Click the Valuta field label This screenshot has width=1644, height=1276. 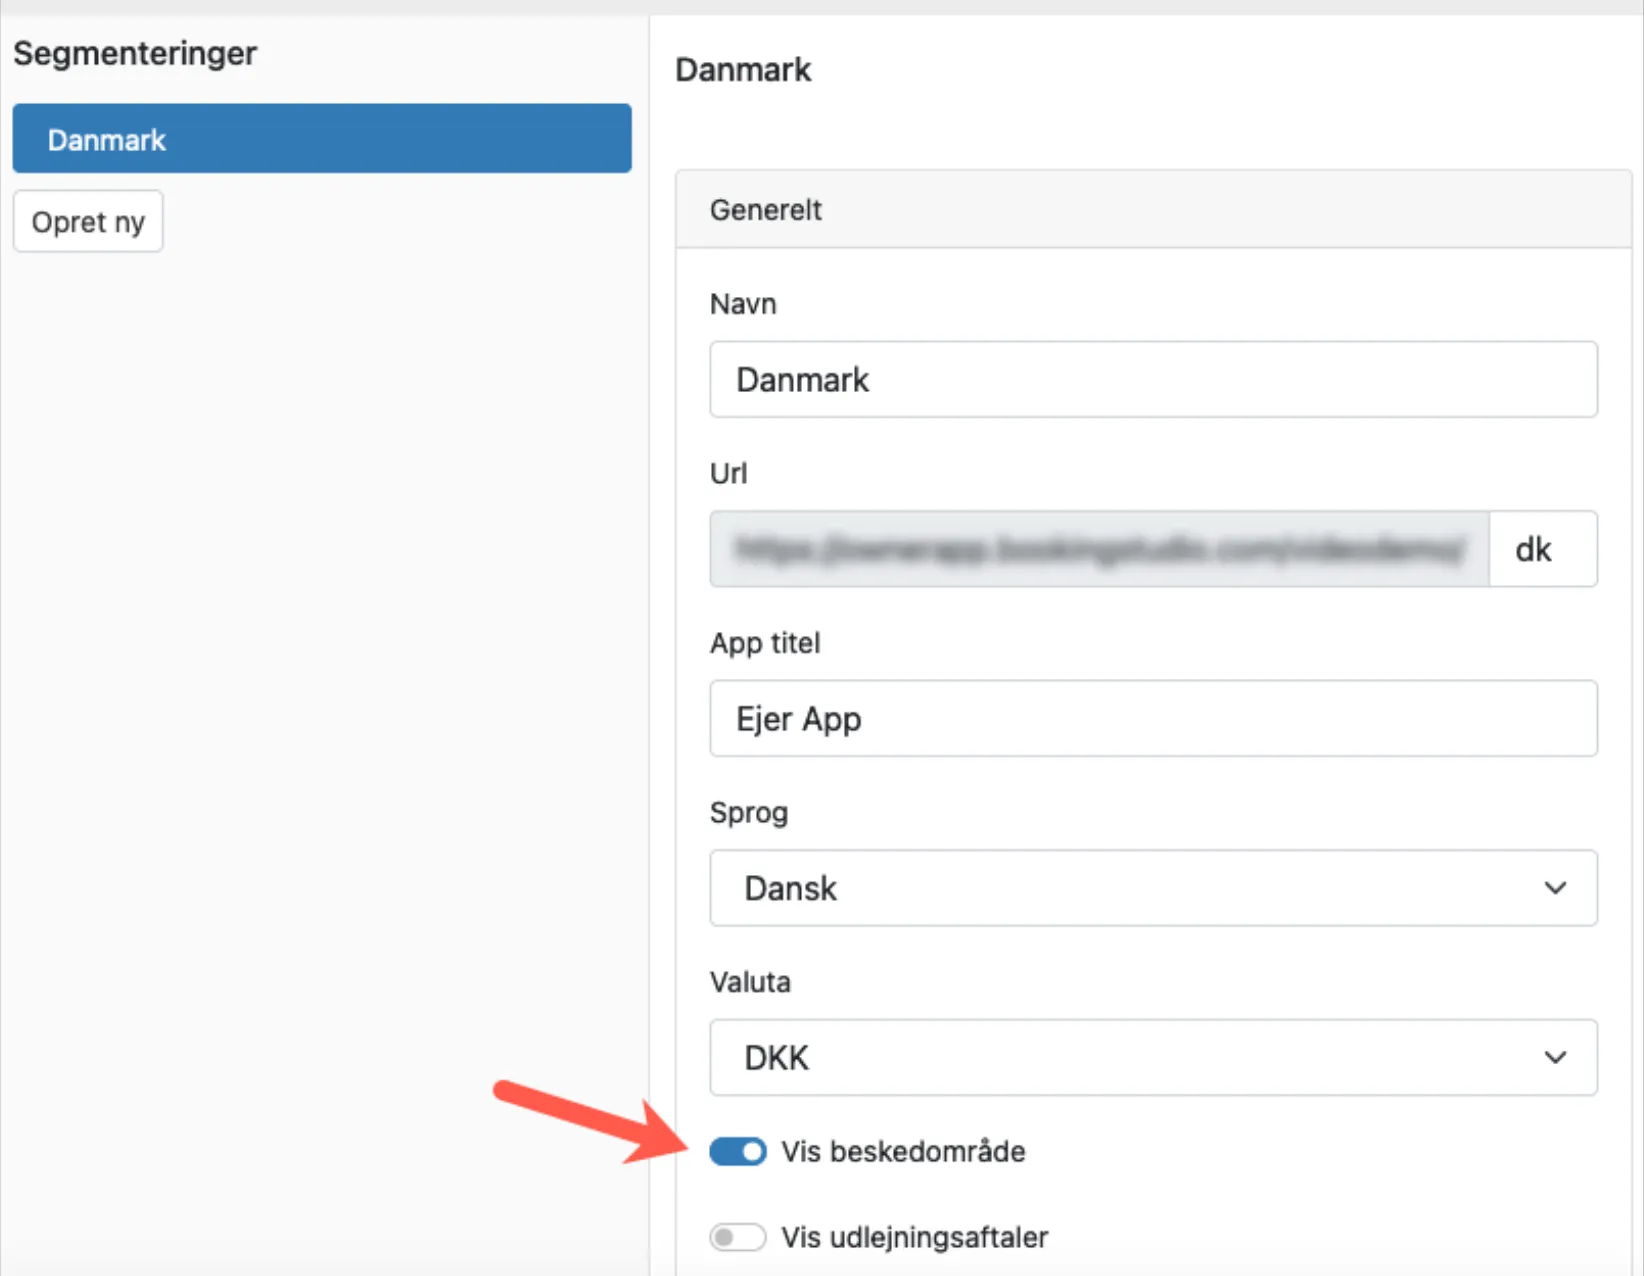(x=750, y=982)
